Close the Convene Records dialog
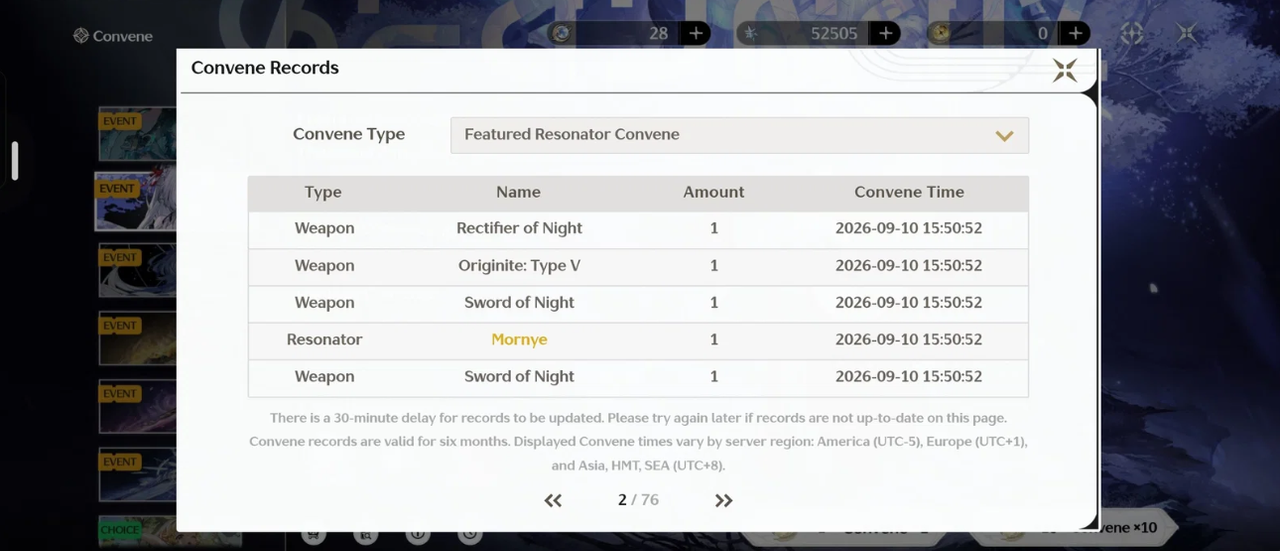 [1065, 70]
